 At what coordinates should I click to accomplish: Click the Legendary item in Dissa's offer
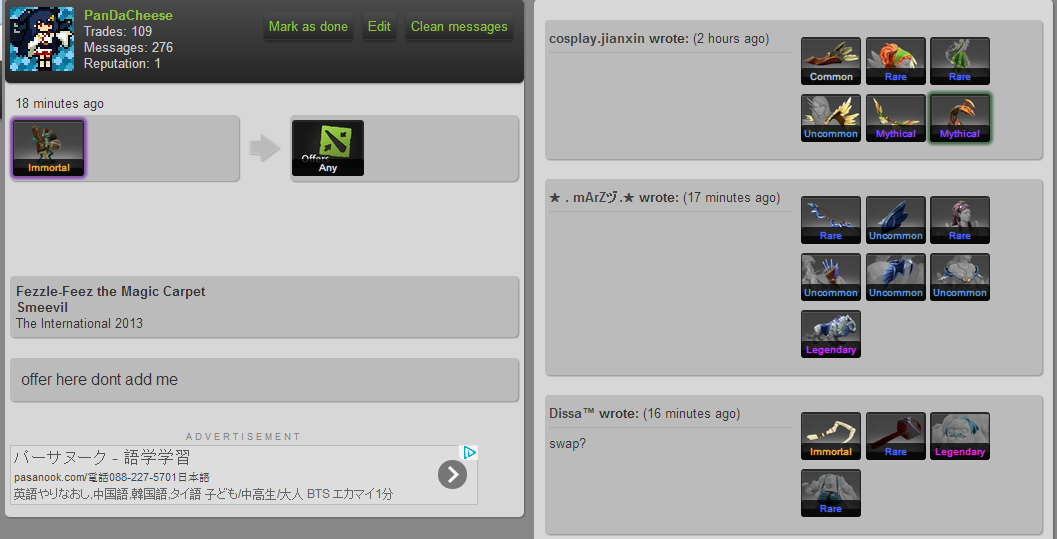[960, 437]
